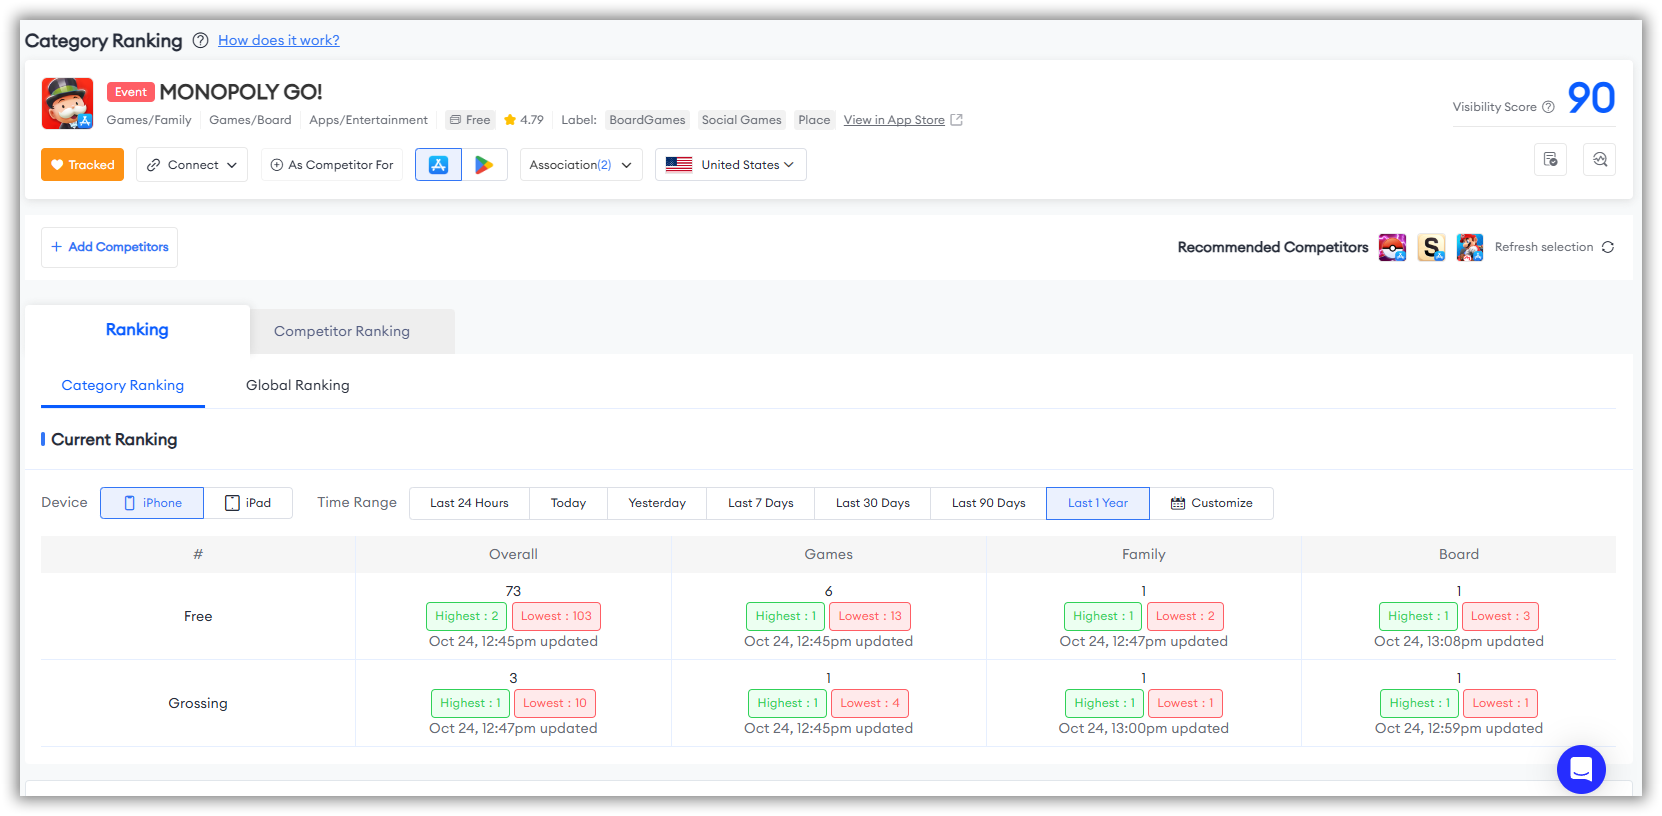Choose the Today time range
This screenshot has height=816, width=1662.
pos(568,503)
